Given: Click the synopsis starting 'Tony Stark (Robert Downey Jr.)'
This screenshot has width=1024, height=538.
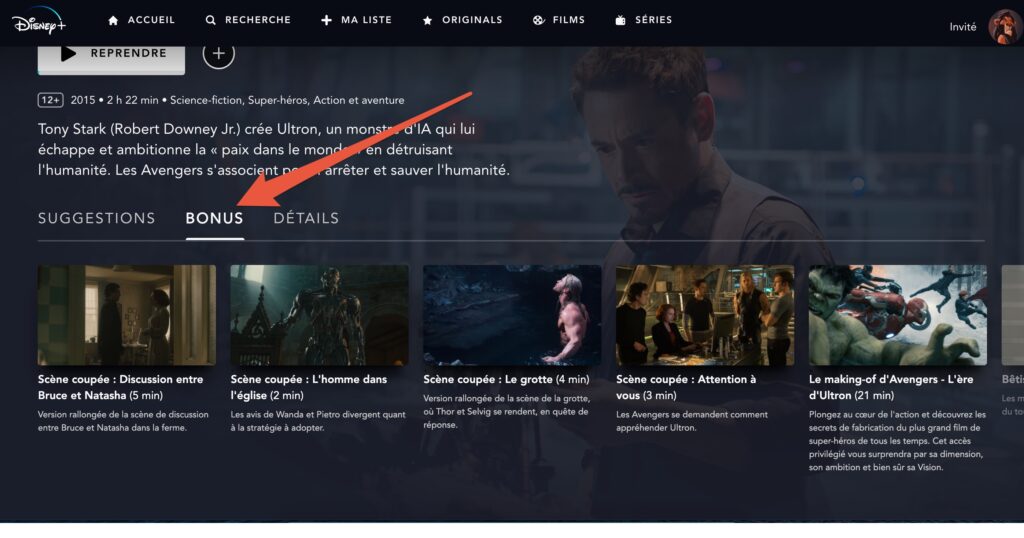Looking at the screenshot, I should 274,150.
